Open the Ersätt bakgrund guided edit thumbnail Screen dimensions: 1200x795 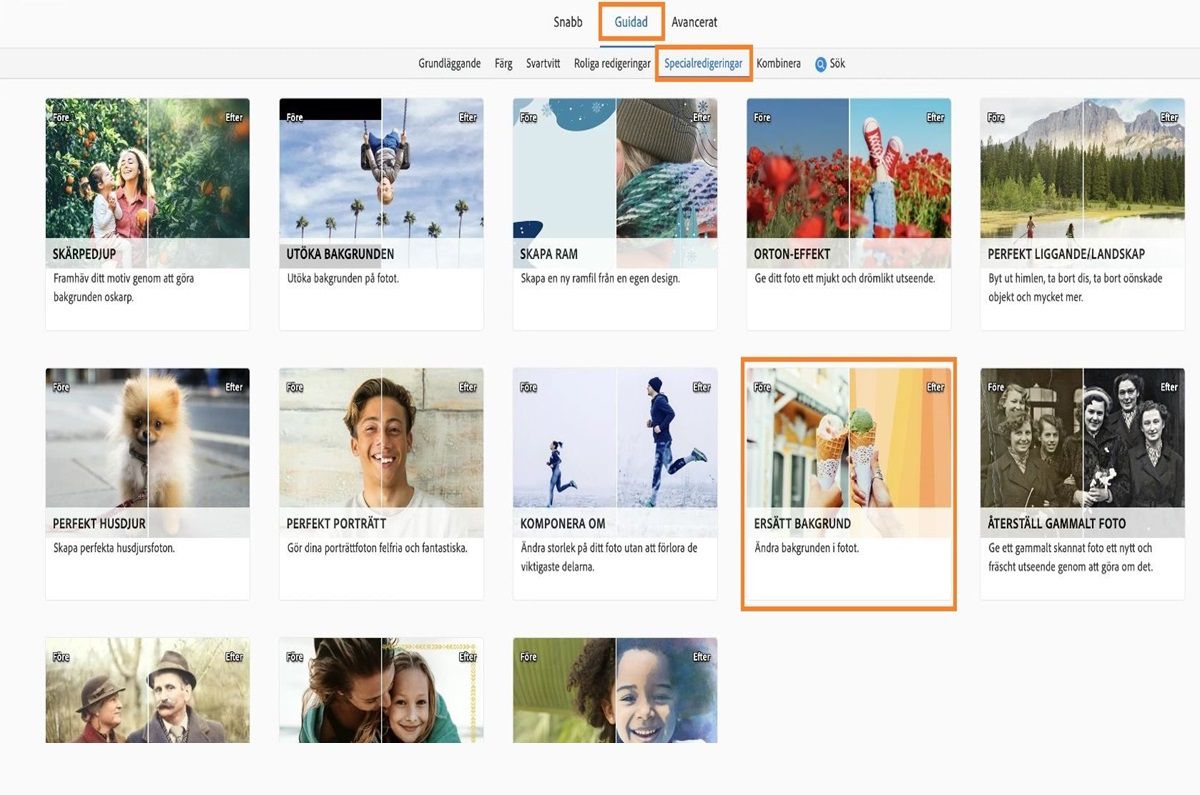click(x=849, y=453)
